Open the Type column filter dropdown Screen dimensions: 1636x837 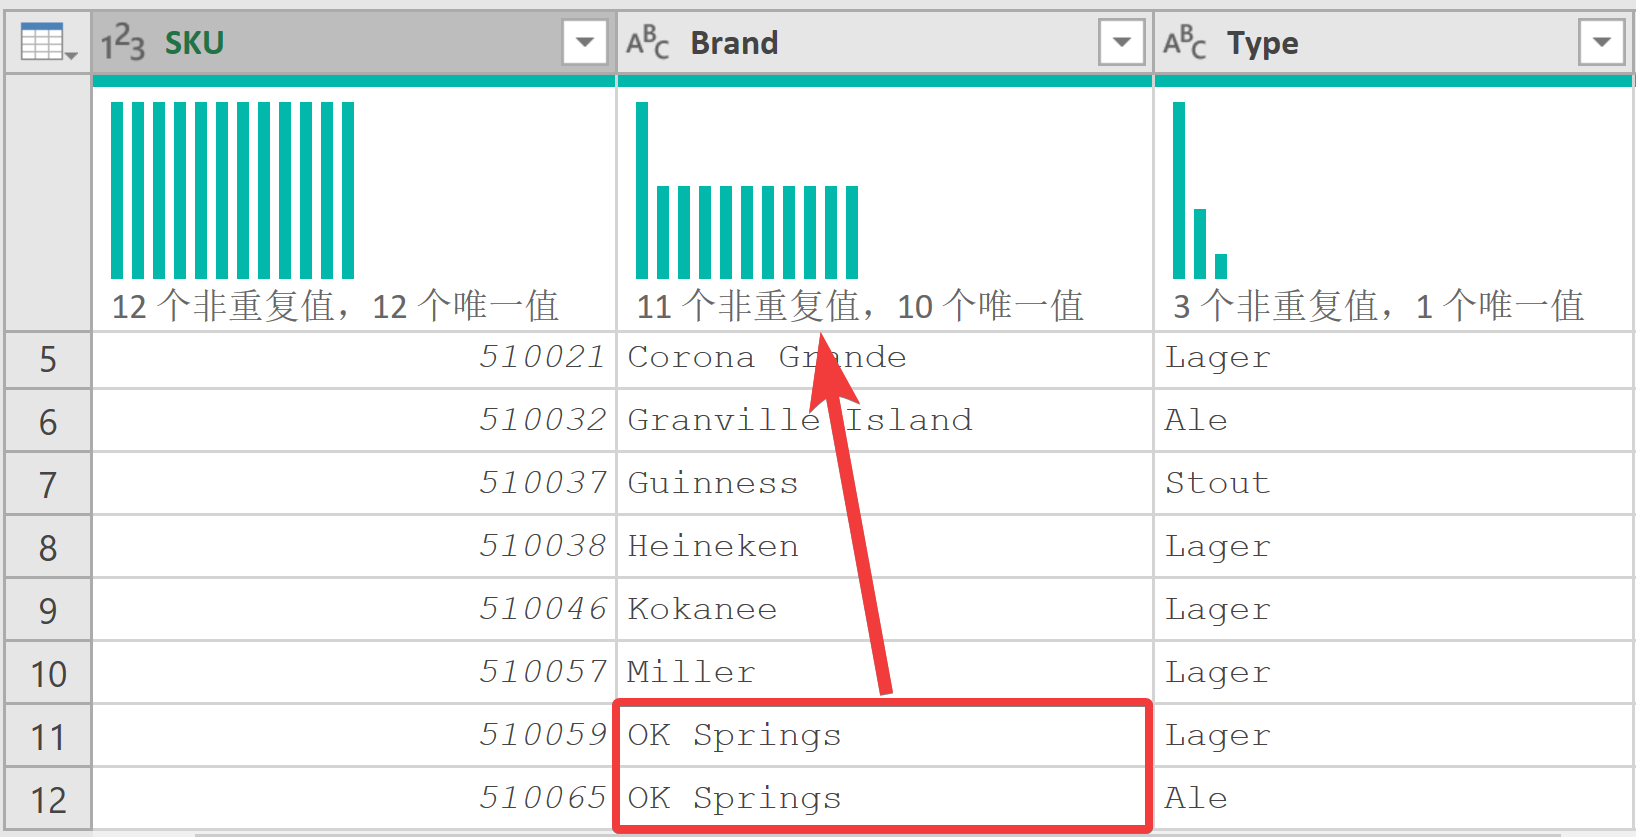[1602, 43]
